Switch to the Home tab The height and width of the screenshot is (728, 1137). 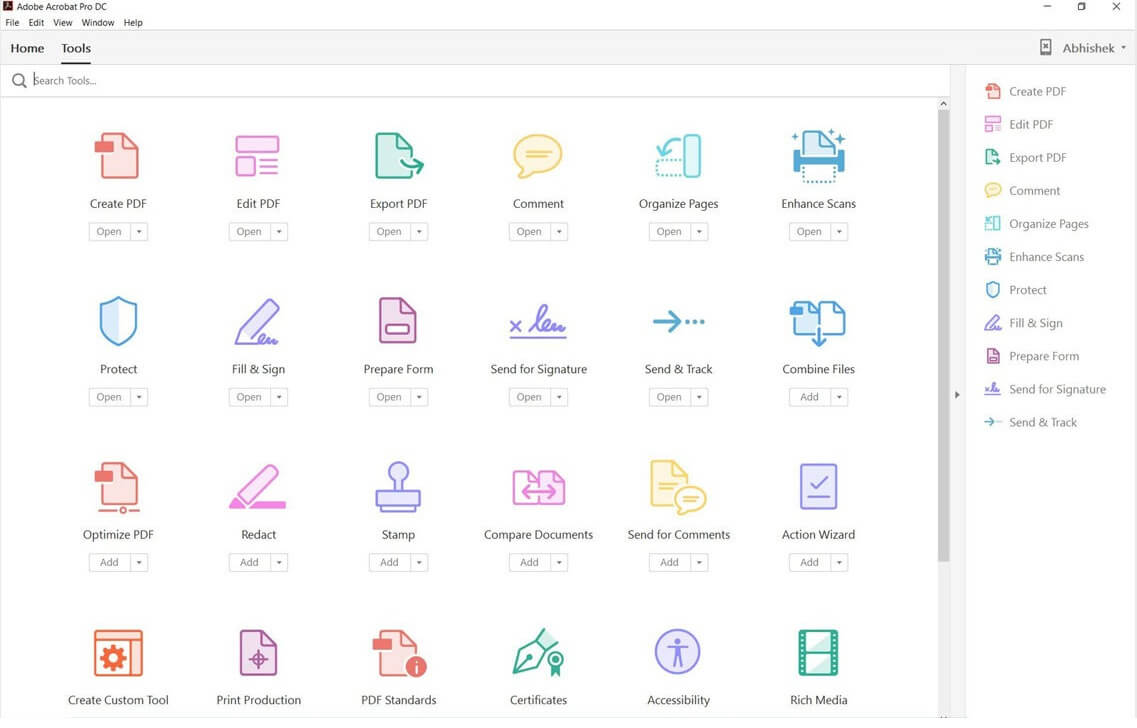coord(28,49)
